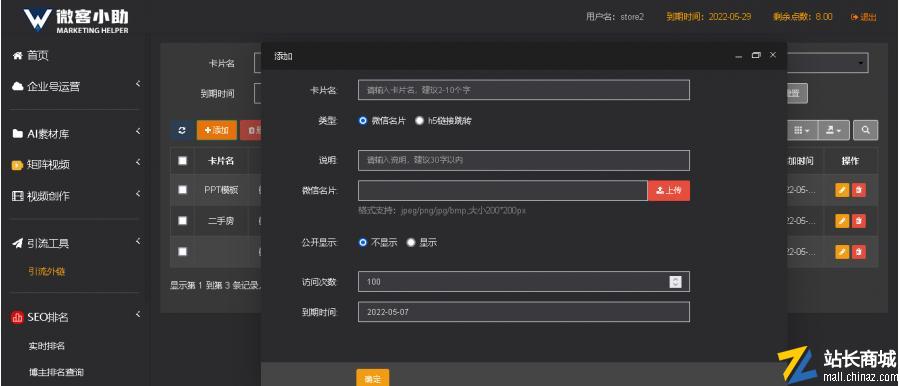Open the columns grid dropdown above the table
The image size is (900, 386).
click(x=802, y=130)
